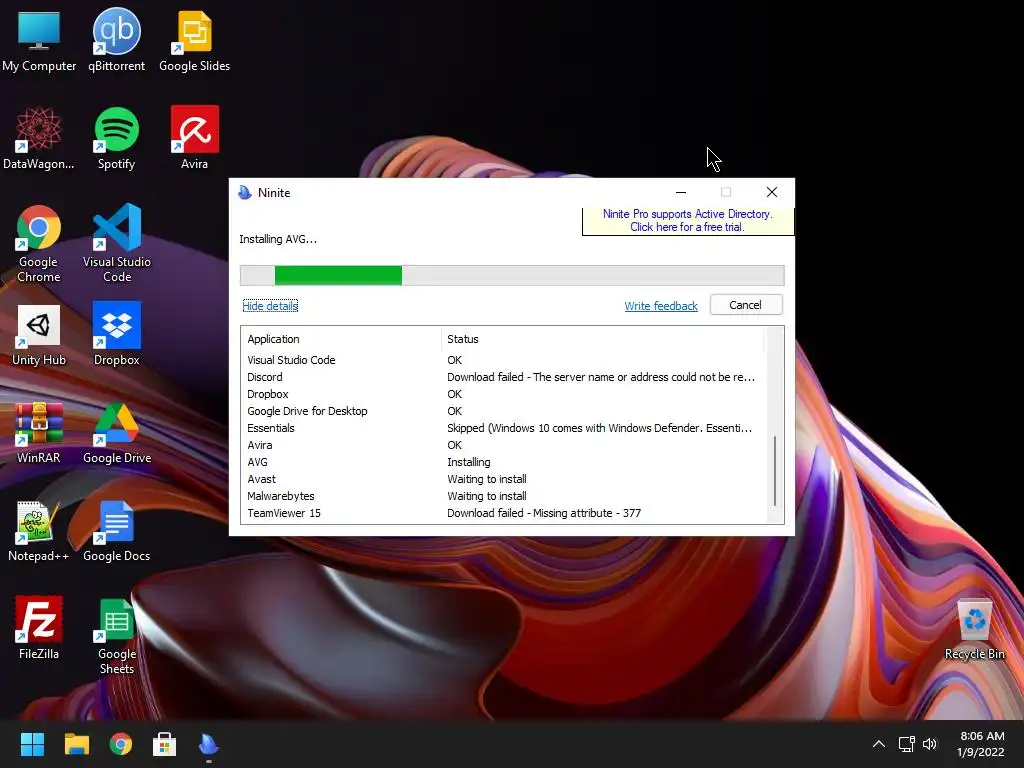Click Hide details link in Ninite
Screen dimensions: 1024x768
point(270,306)
